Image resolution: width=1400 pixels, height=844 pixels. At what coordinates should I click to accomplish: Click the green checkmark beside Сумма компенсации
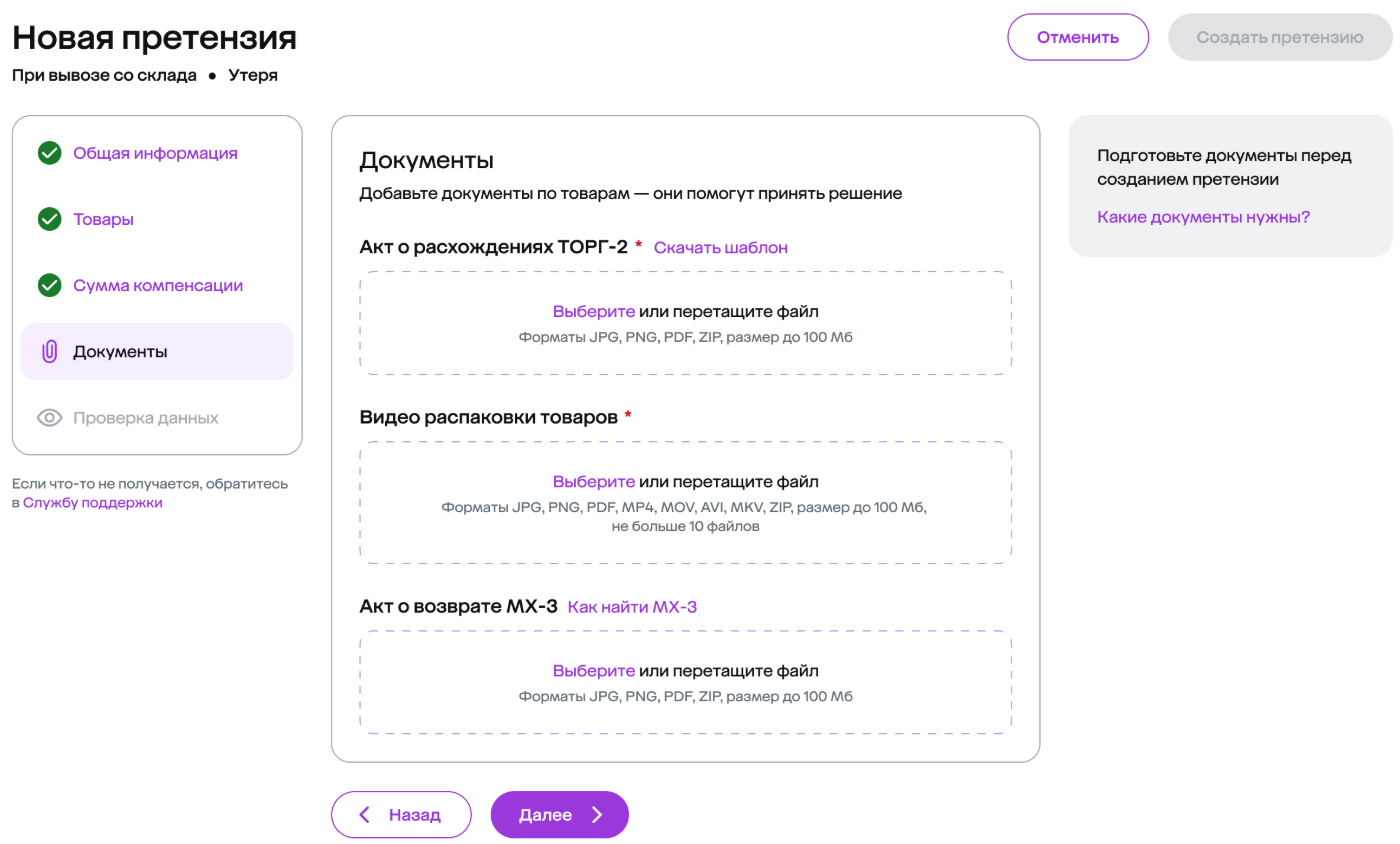(49, 285)
